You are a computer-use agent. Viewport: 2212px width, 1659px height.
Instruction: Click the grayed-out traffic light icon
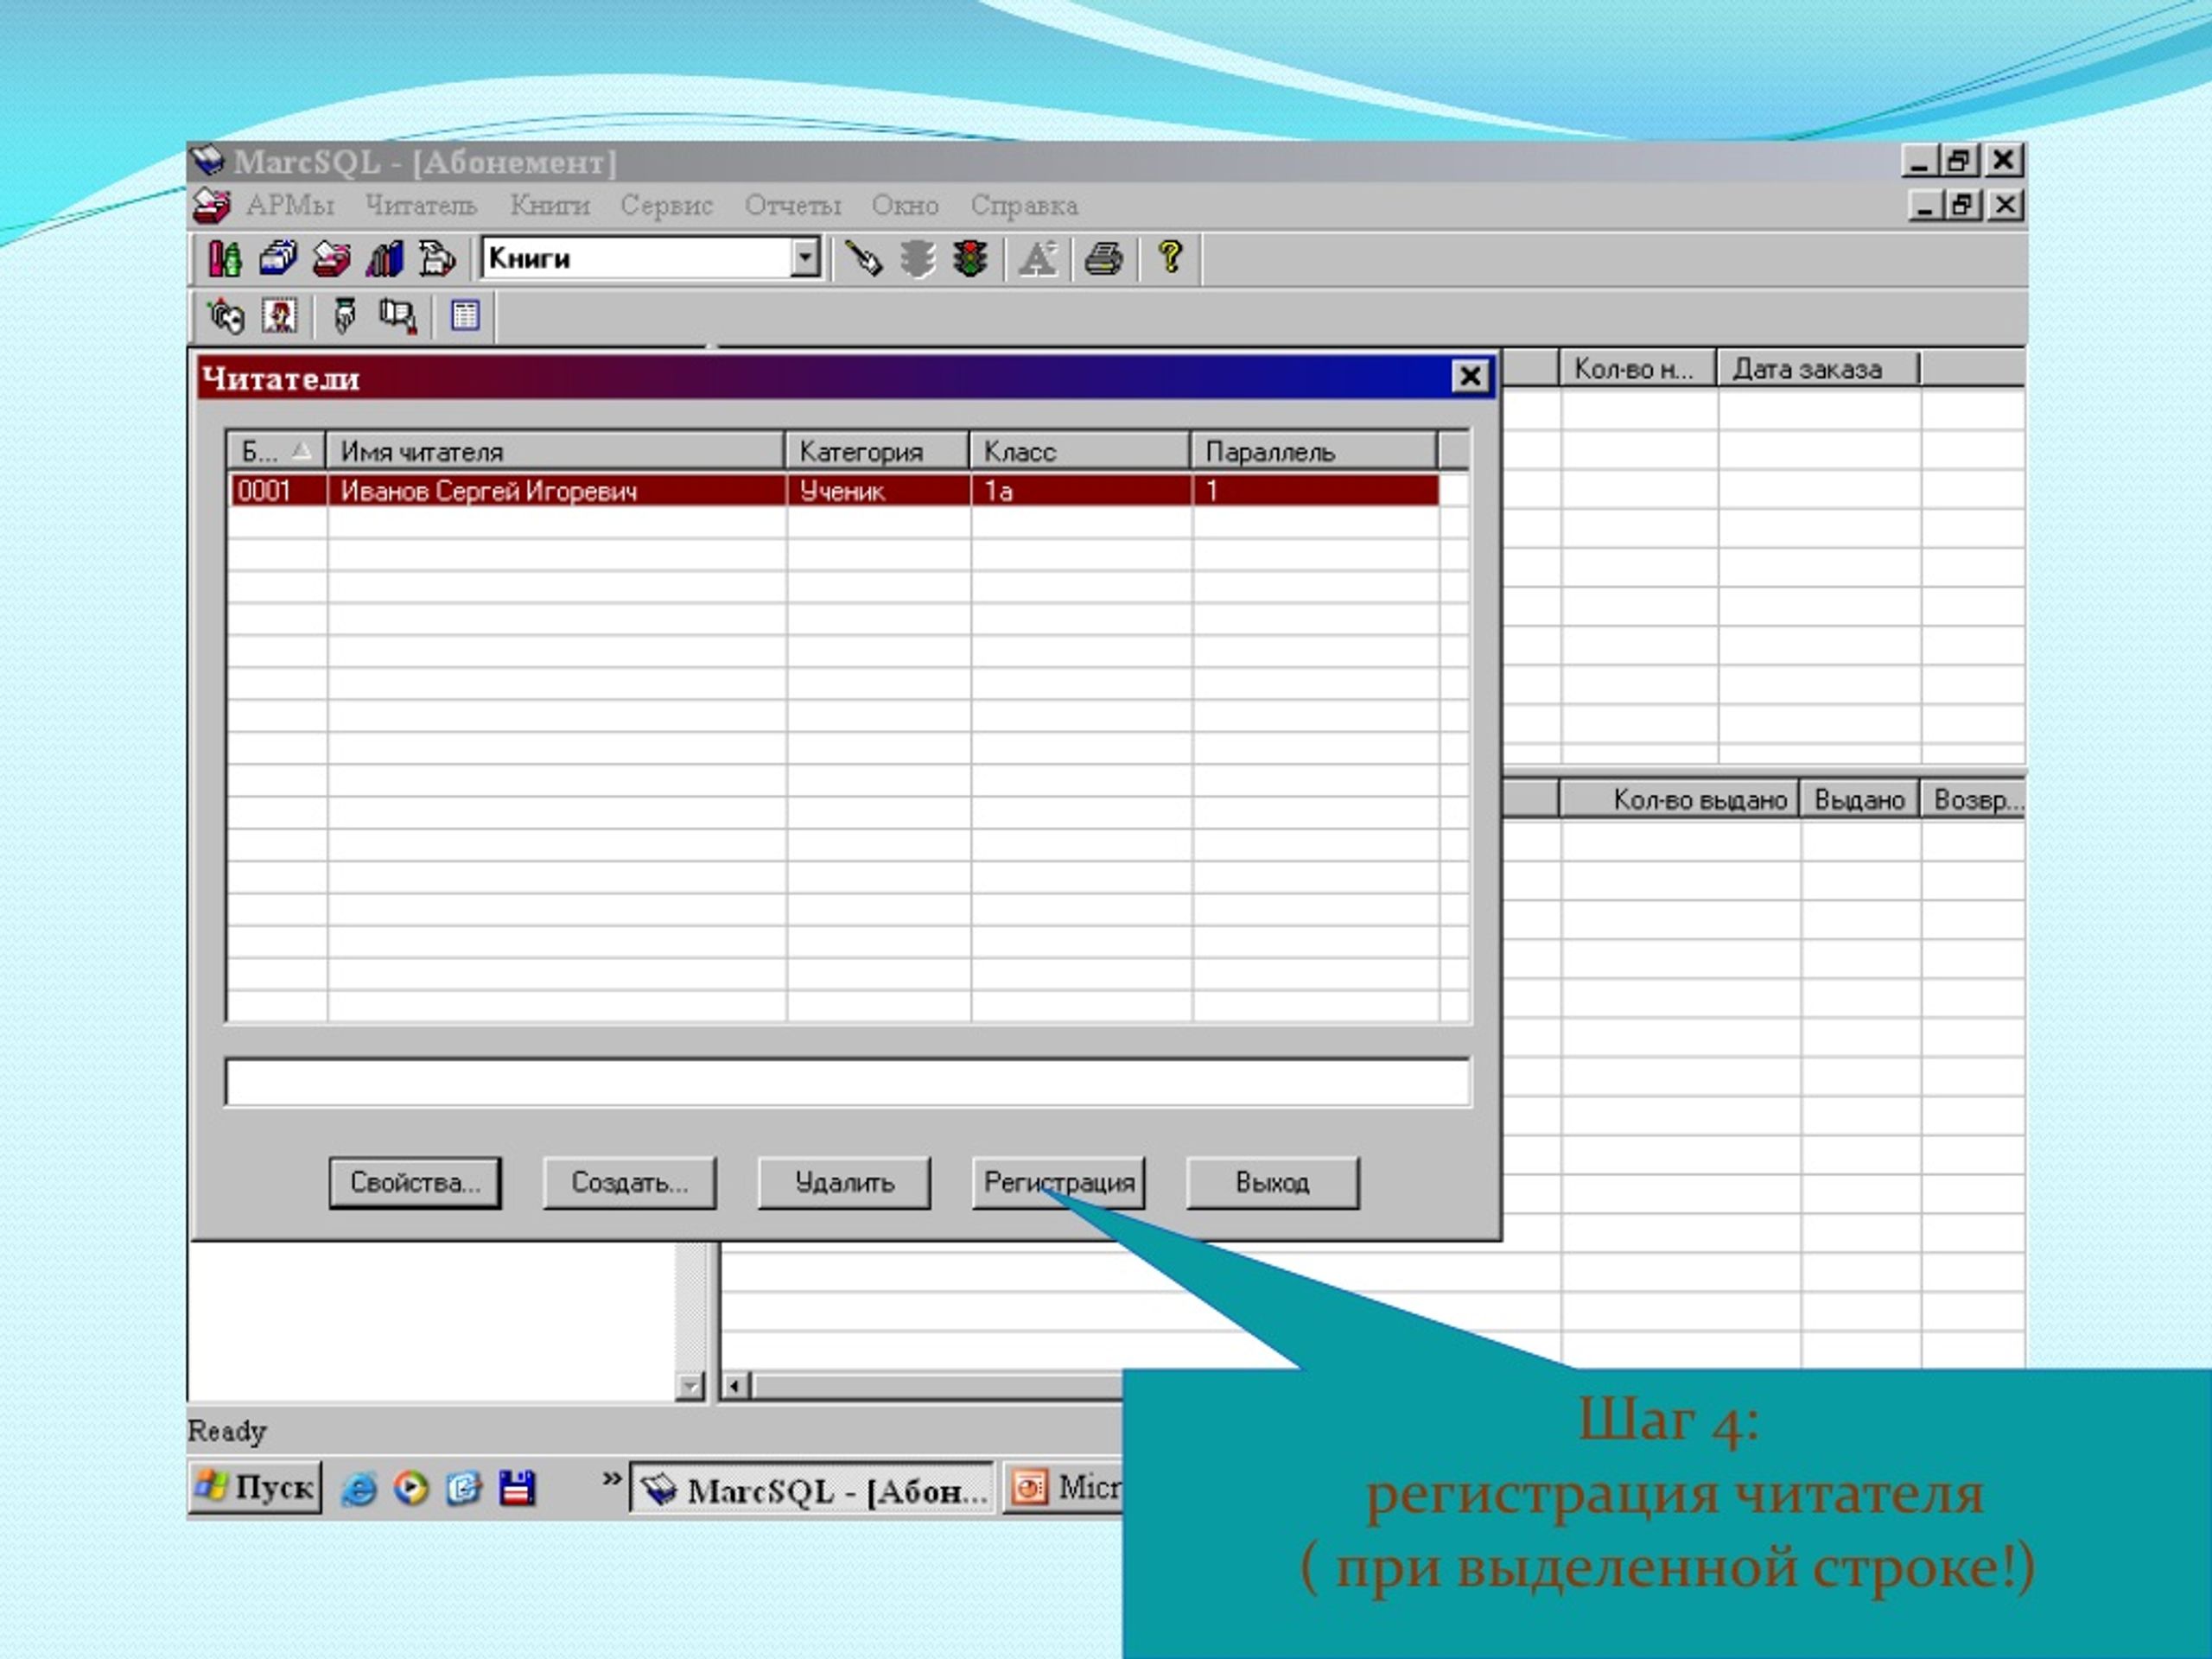tap(917, 259)
